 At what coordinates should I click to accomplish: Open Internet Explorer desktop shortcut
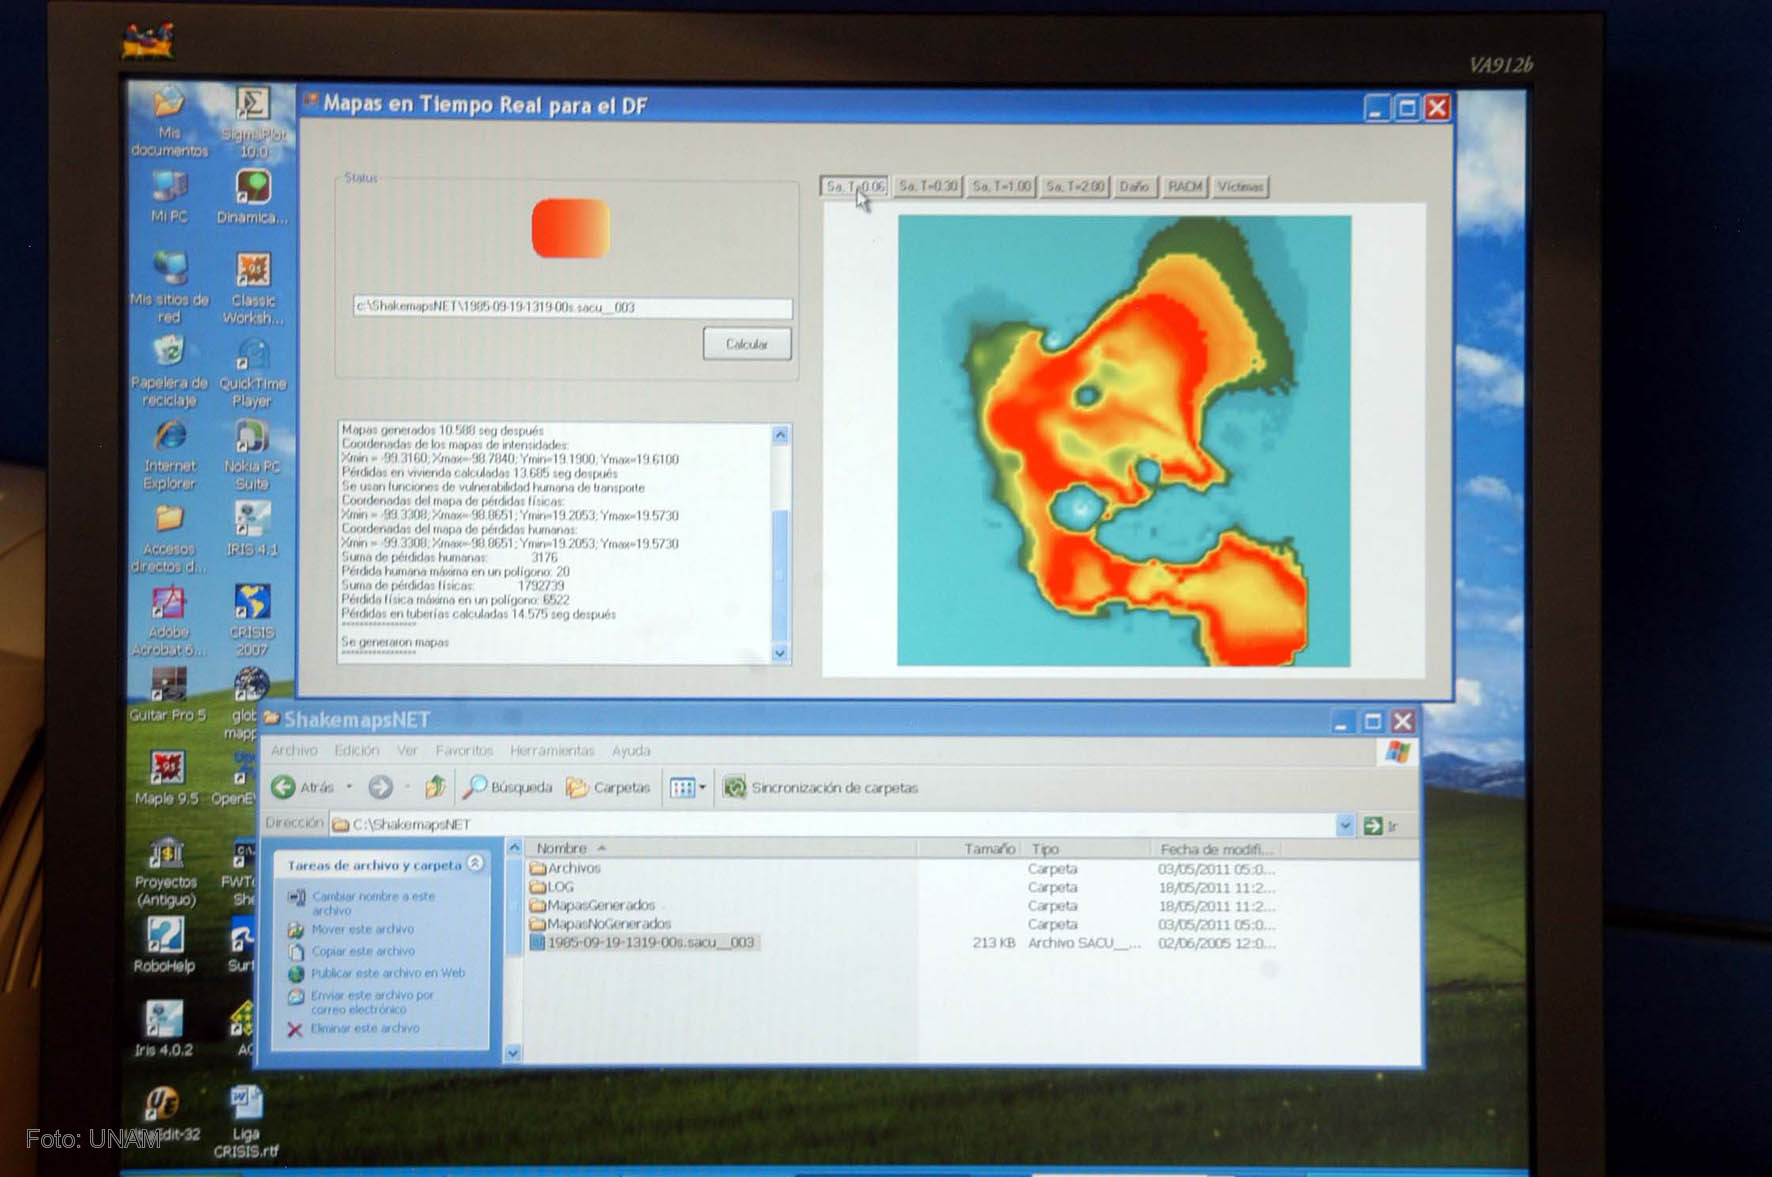point(170,437)
